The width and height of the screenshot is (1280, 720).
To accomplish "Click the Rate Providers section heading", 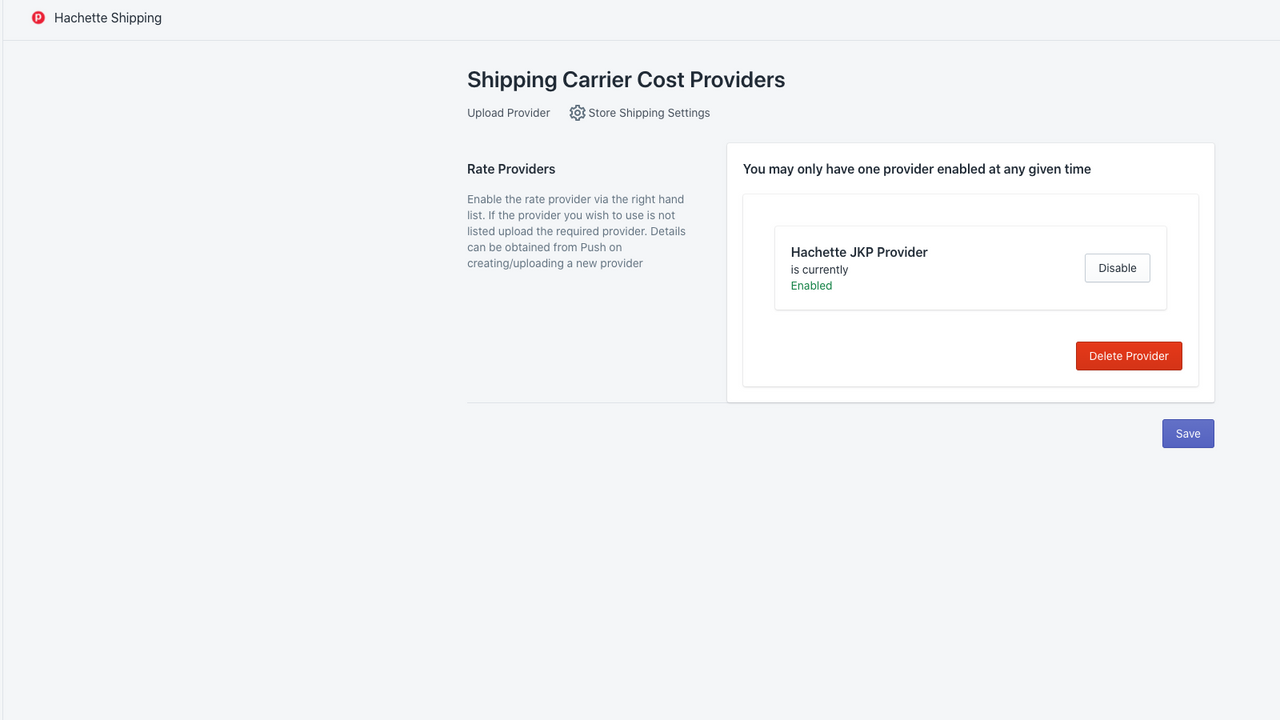I will click(511, 169).
